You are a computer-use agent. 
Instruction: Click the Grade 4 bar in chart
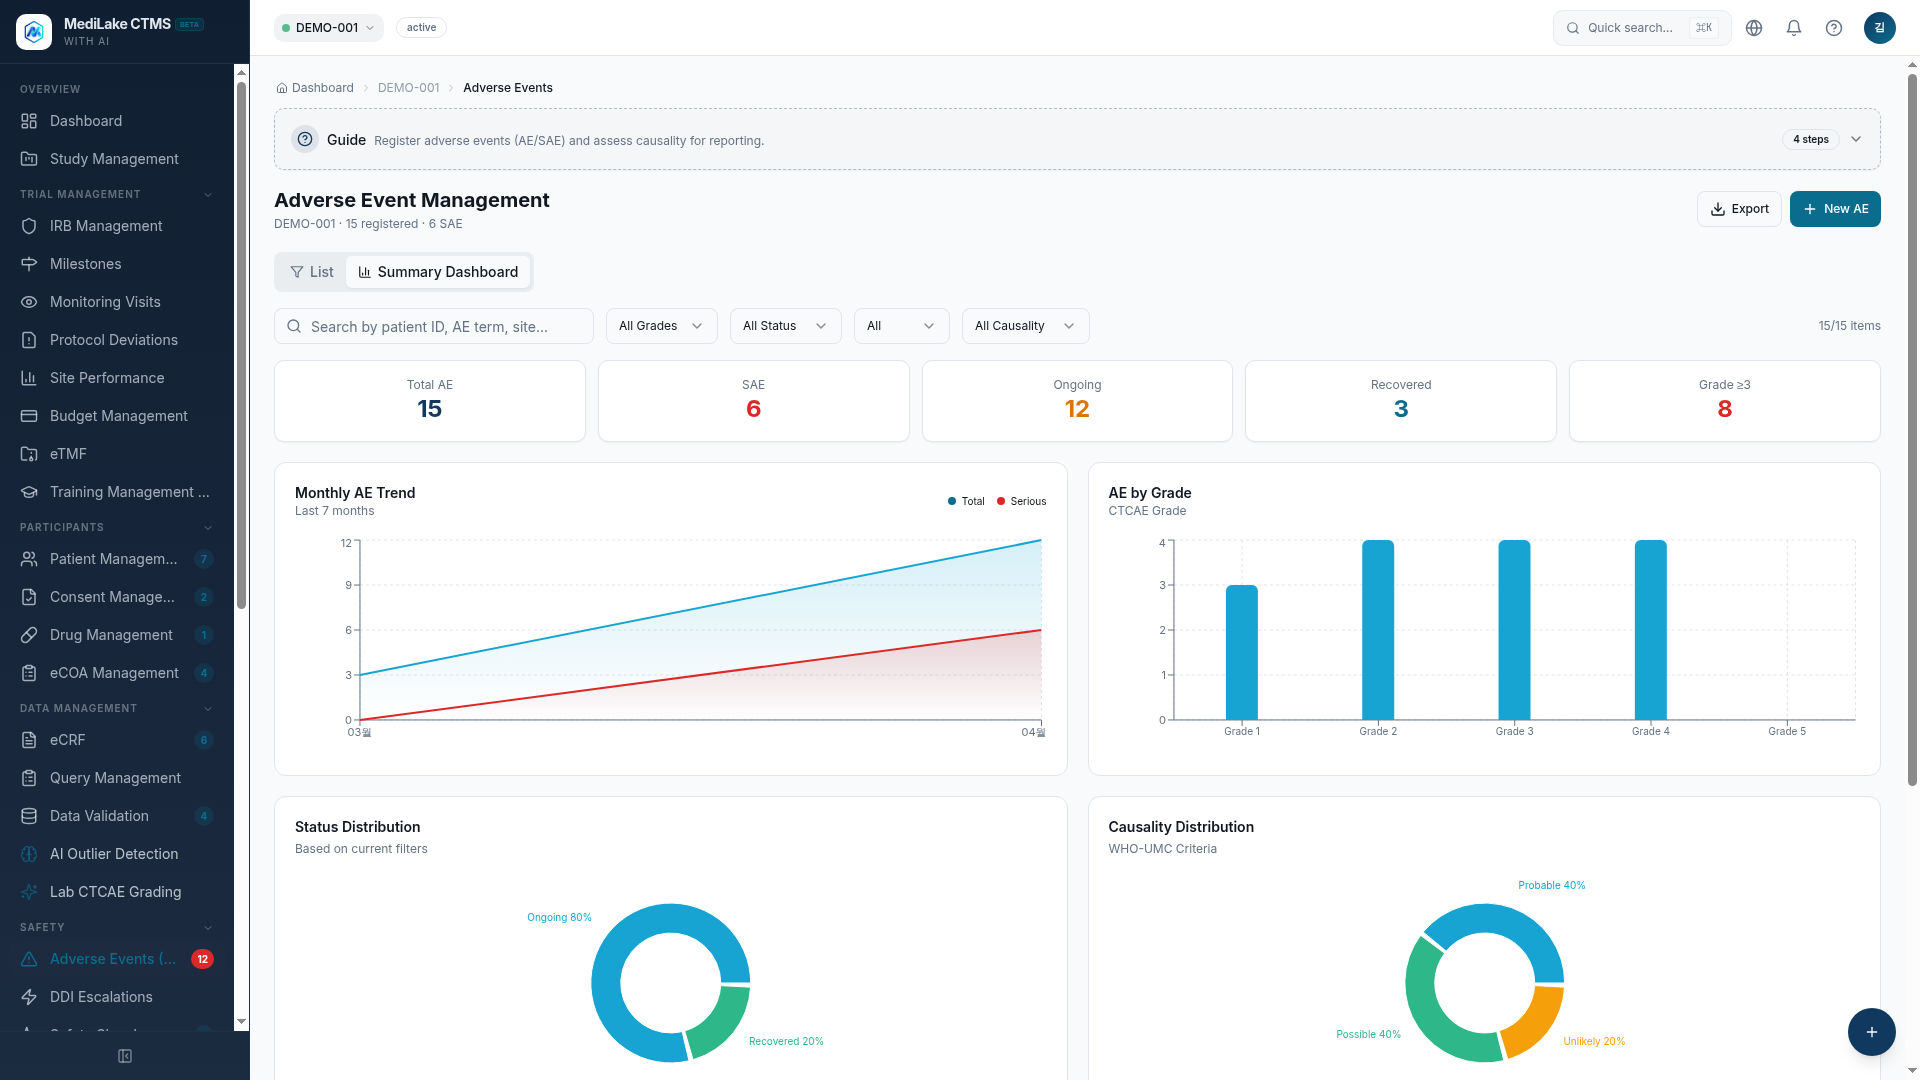click(x=1650, y=629)
